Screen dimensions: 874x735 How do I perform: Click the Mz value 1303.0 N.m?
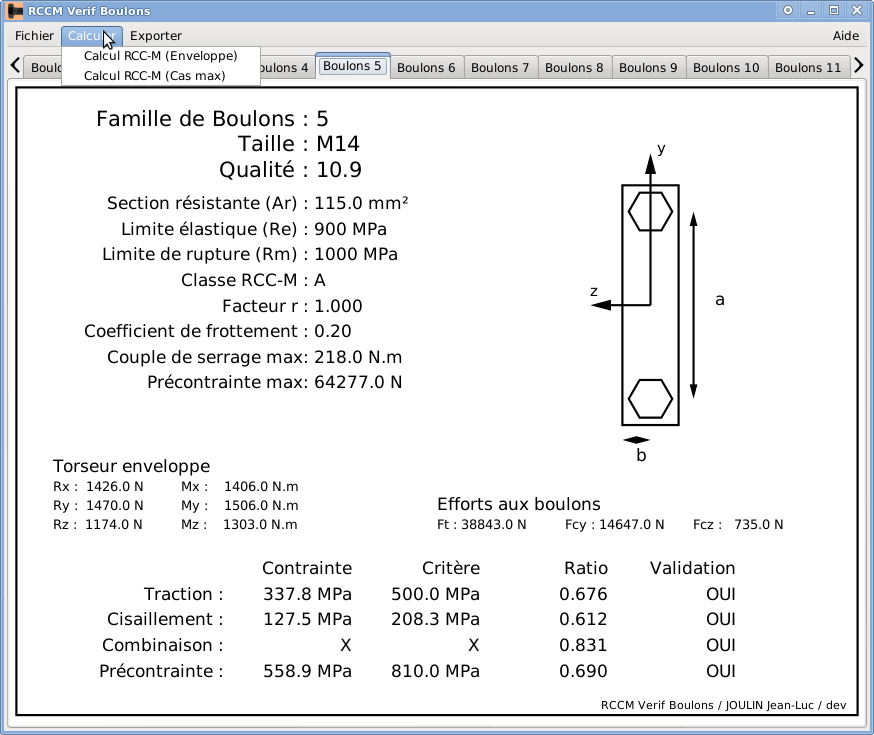pyautogui.click(x=260, y=524)
